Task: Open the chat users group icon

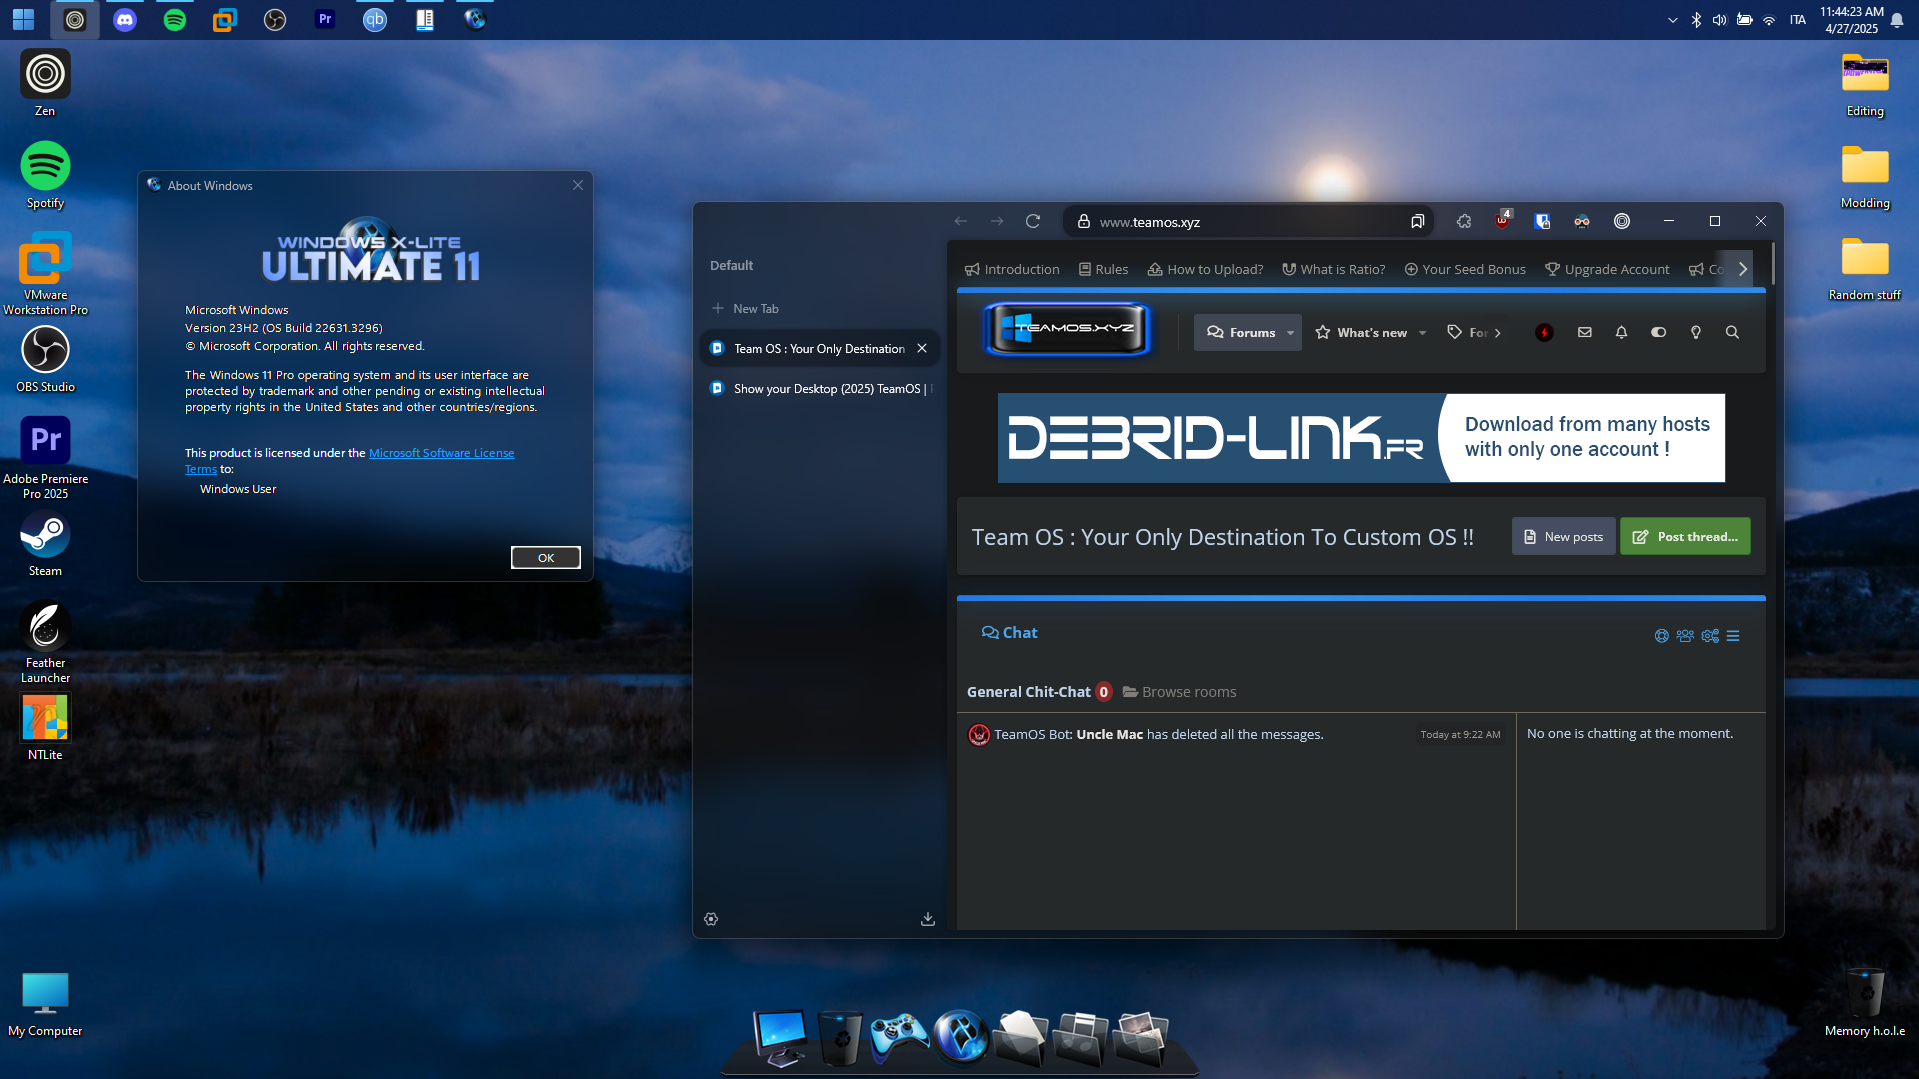Action: (1685, 636)
